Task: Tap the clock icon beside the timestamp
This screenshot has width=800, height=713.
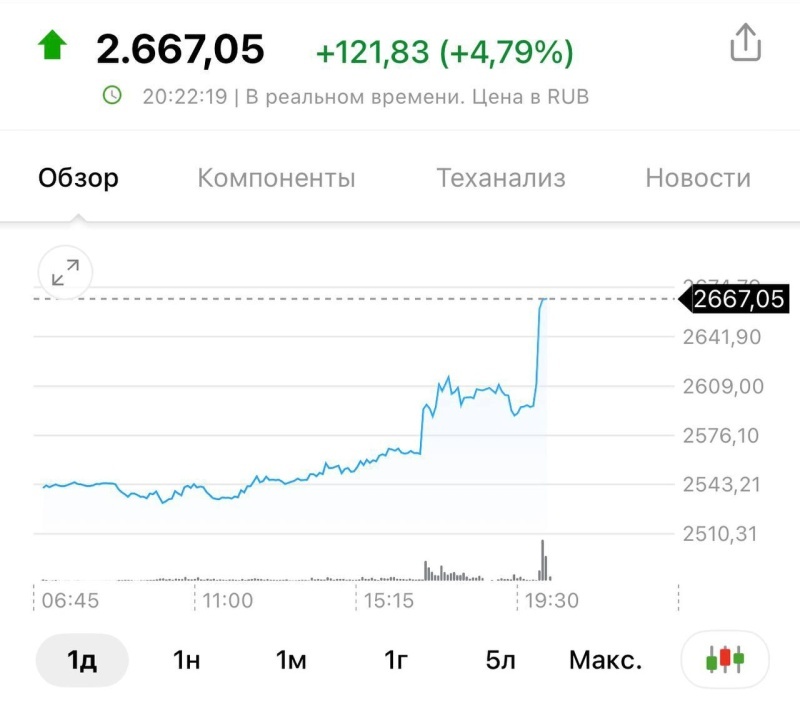Action: (x=112, y=95)
